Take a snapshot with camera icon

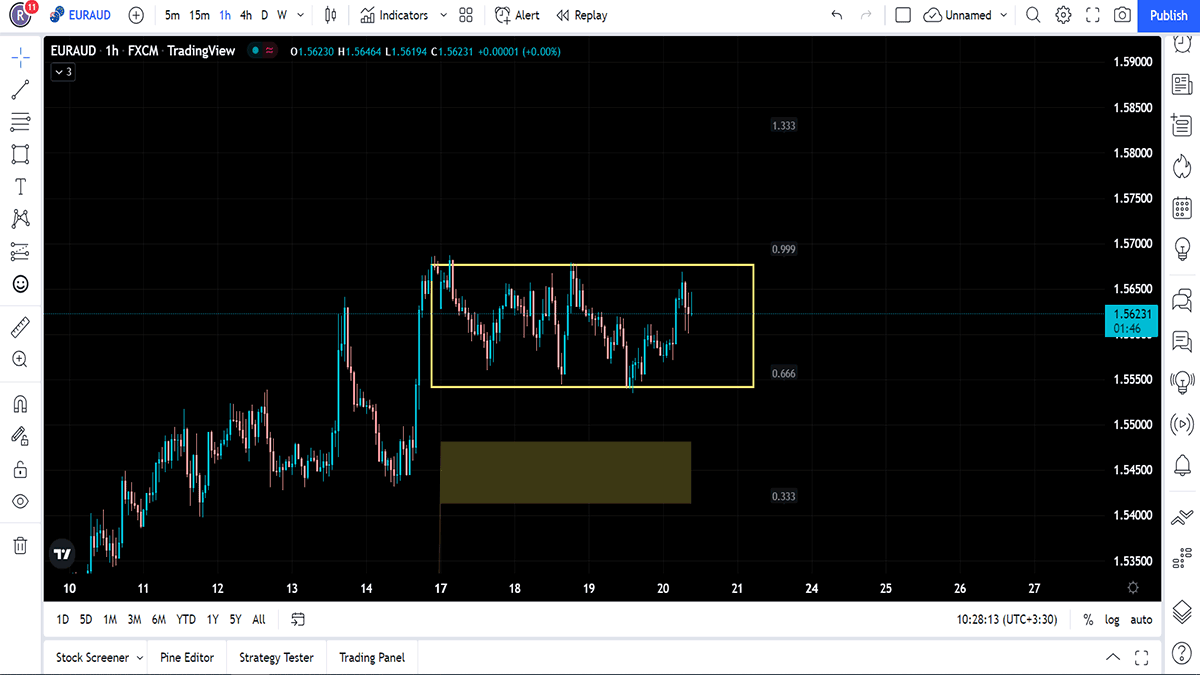click(1123, 15)
